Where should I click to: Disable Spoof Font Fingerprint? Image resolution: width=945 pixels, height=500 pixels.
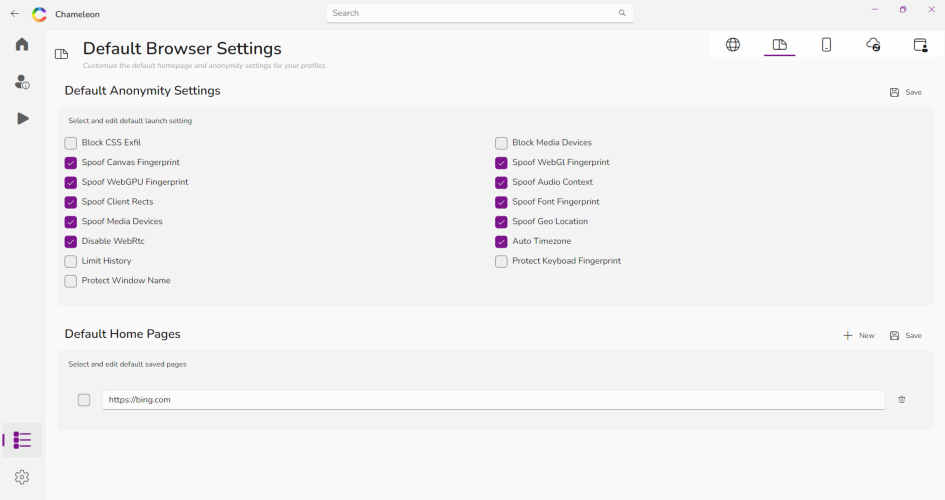(x=501, y=202)
